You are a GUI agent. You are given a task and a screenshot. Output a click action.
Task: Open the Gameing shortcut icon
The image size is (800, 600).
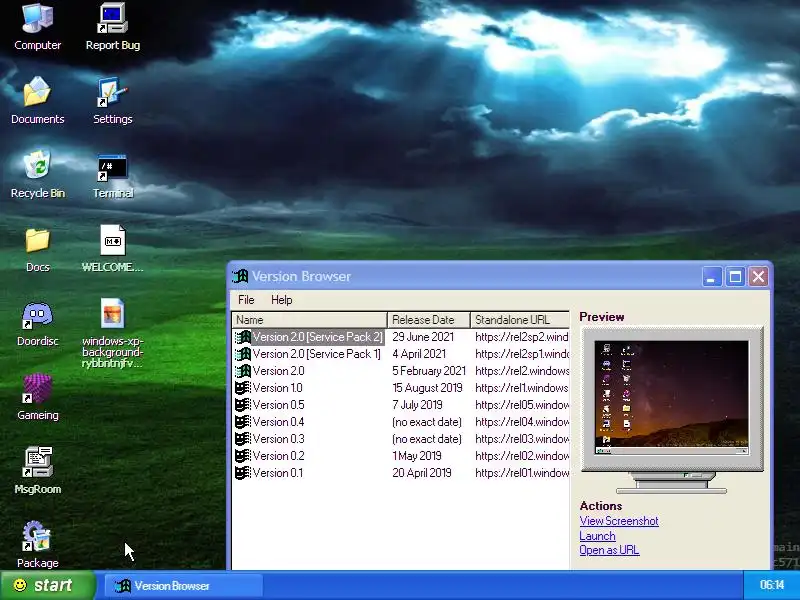point(37,389)
